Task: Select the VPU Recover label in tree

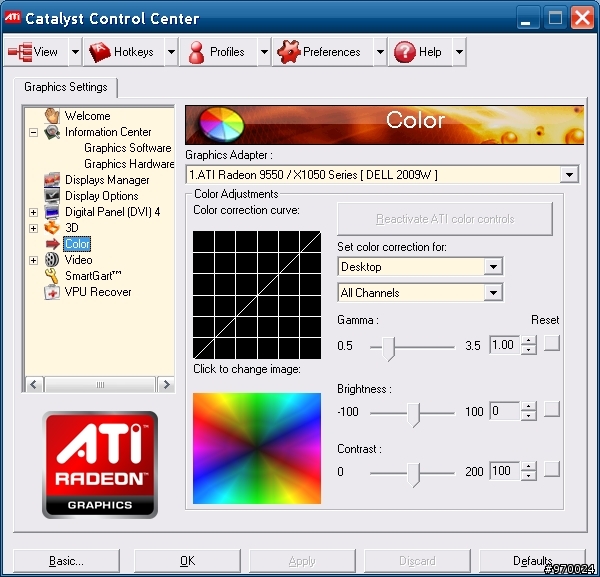Action: (98, 292)
